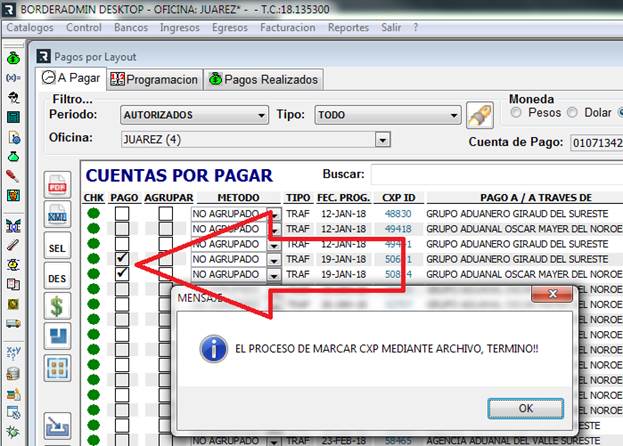623x446 pixels.
Task: Open METODO dropdown for 19-JAN-18 OSCAR MAYER row
Action: (x=274, y=275)
